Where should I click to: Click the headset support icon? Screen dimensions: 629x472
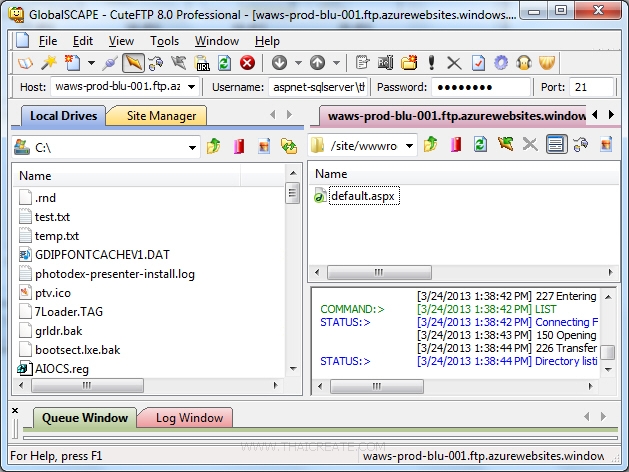click(x=523, y=63)
